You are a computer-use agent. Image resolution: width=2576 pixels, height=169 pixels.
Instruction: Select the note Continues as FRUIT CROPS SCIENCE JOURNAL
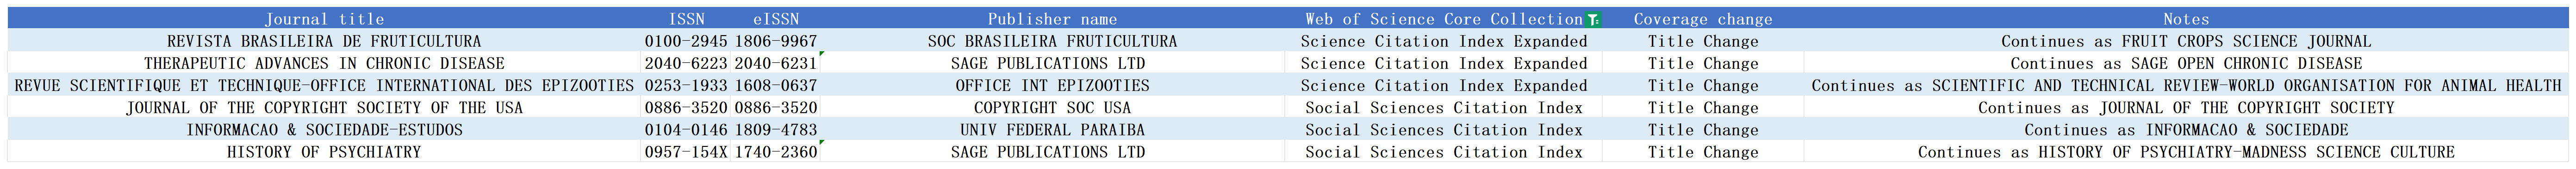2186,41
